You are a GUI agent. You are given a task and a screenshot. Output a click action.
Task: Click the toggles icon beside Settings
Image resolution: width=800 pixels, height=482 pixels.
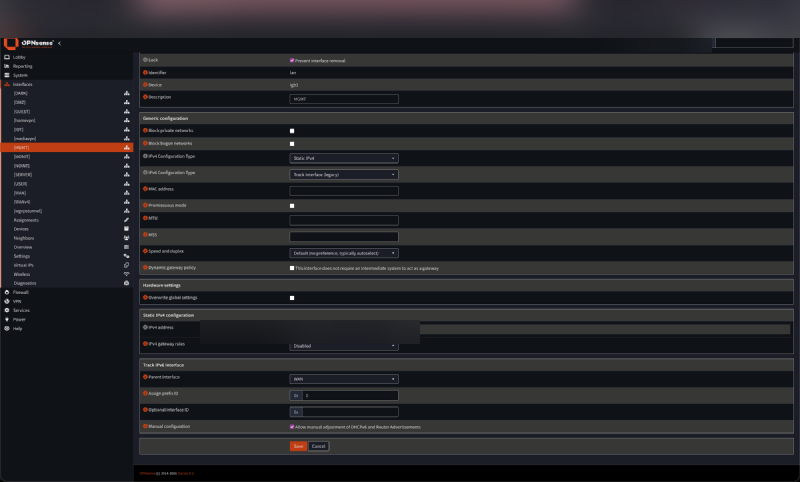(x=127, y=256)
